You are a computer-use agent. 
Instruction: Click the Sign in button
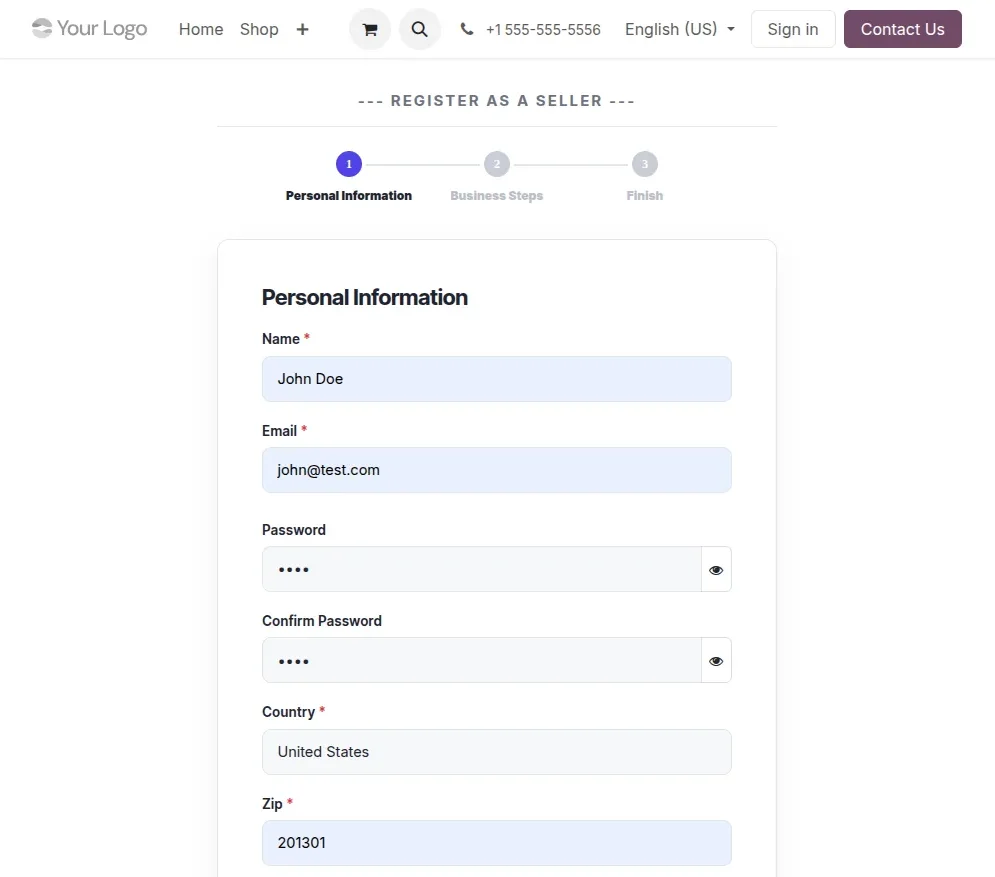[793, 29]
